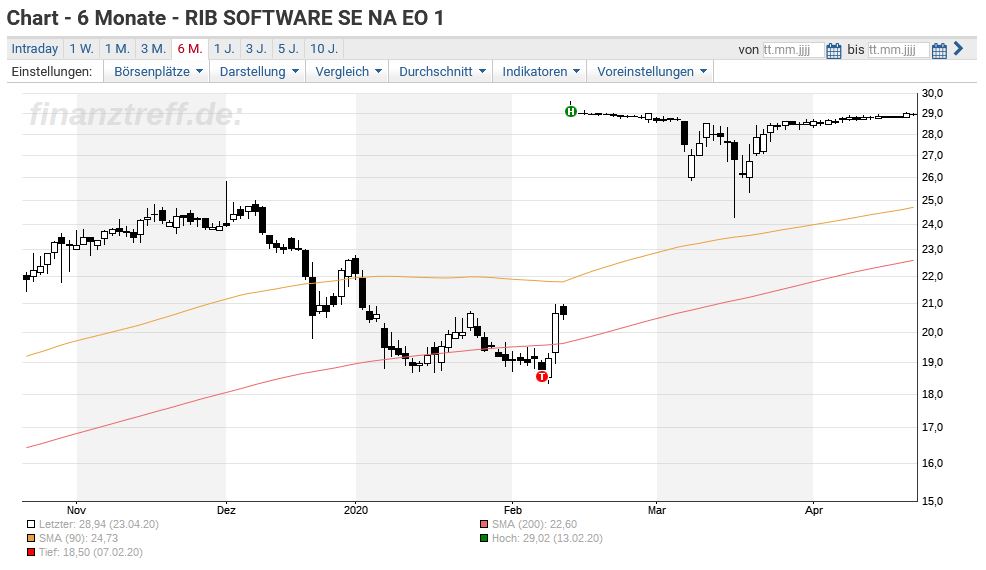
Task: Select the 3 J. time range
Action: pos(256,48)
